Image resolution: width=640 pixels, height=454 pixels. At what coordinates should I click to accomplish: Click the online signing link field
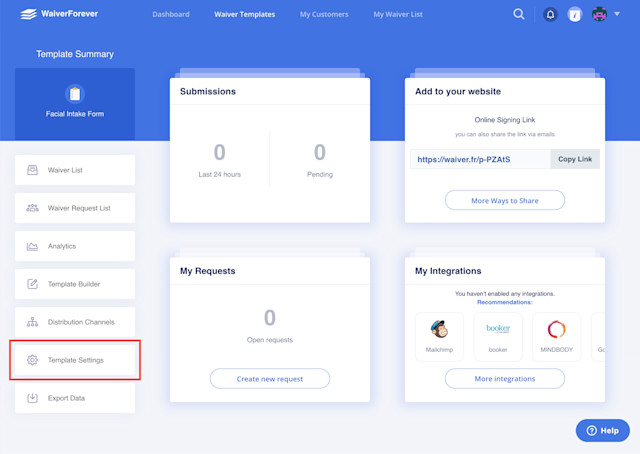point(480,159)
